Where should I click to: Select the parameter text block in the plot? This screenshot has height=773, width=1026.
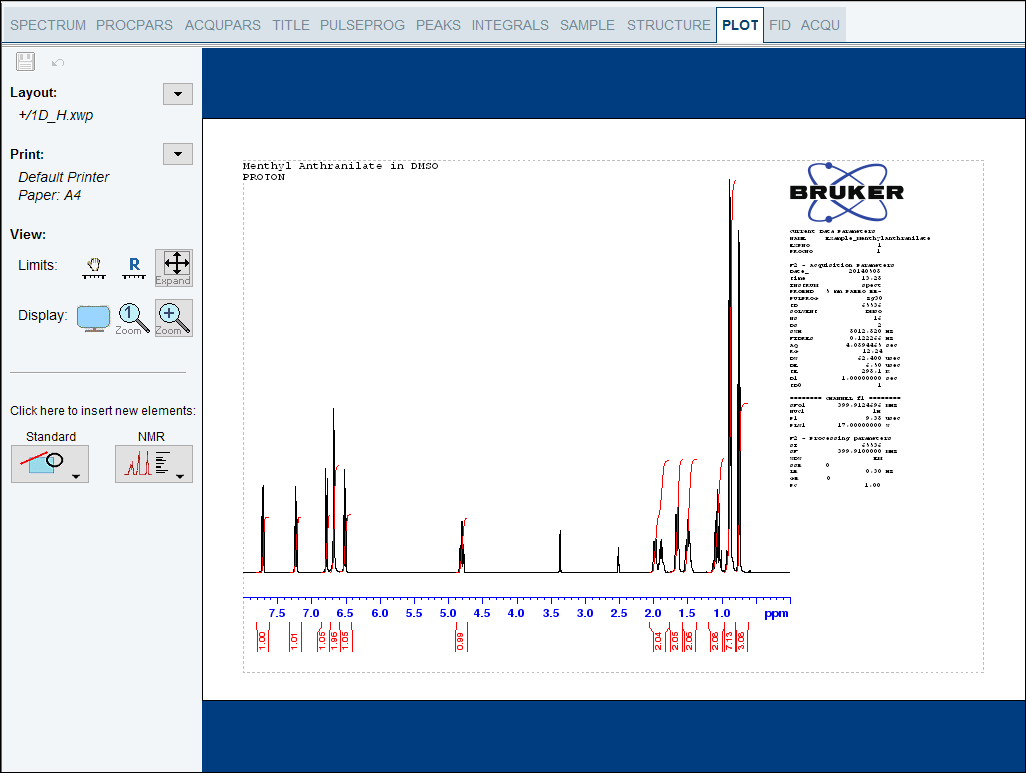(859, 358)
